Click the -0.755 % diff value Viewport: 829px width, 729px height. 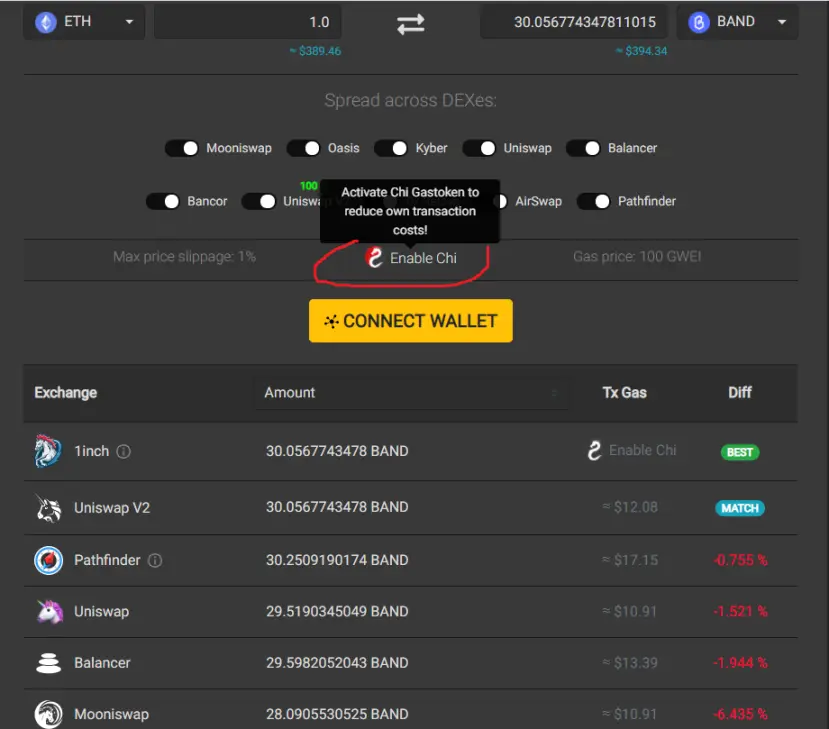pyautogui.click(x=740, y=560)
